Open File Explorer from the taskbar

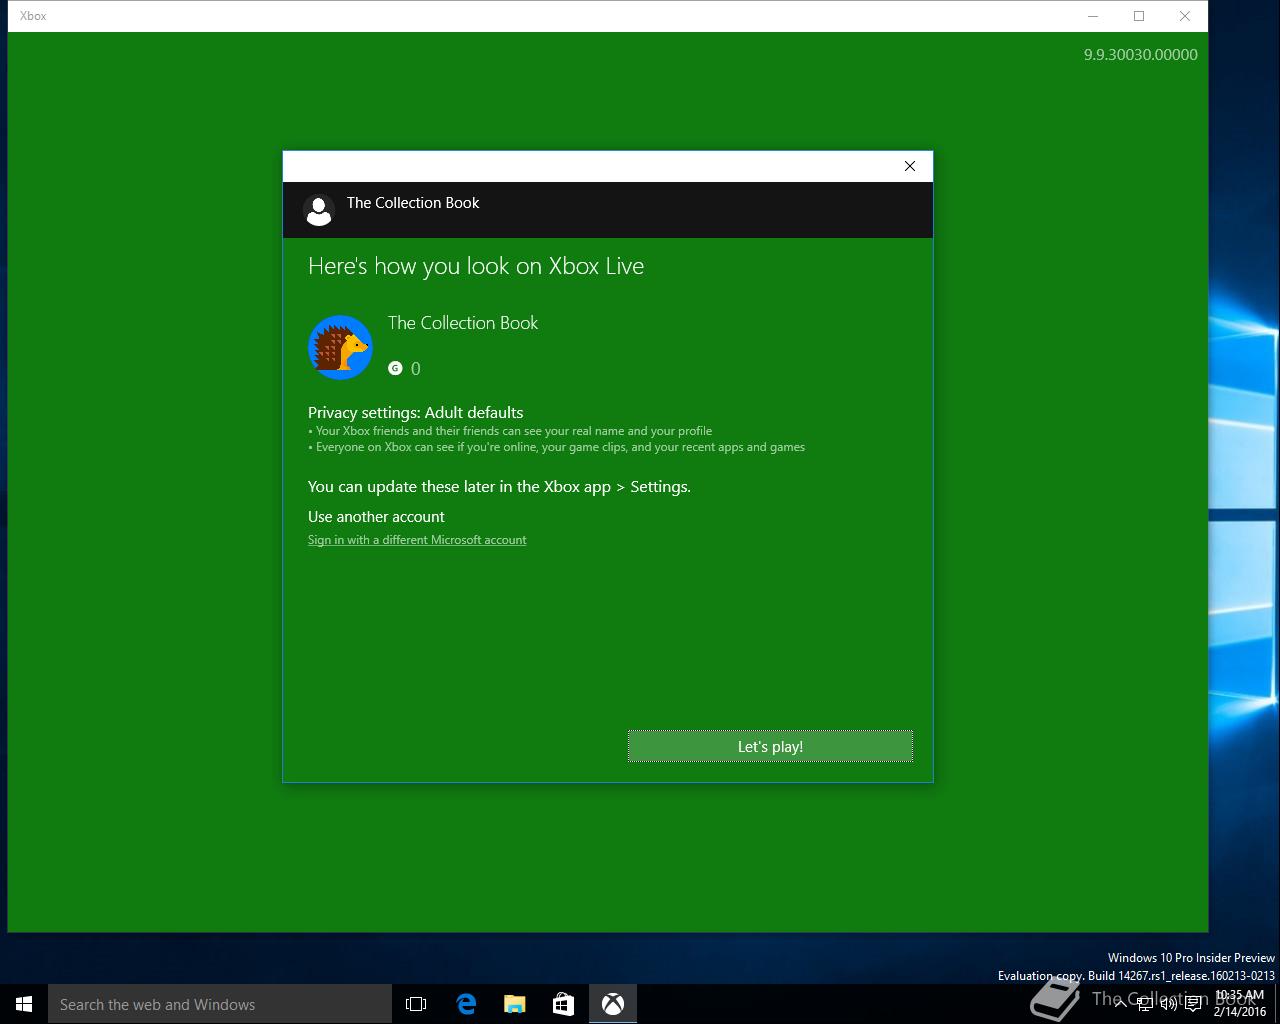coord(515,1004)
